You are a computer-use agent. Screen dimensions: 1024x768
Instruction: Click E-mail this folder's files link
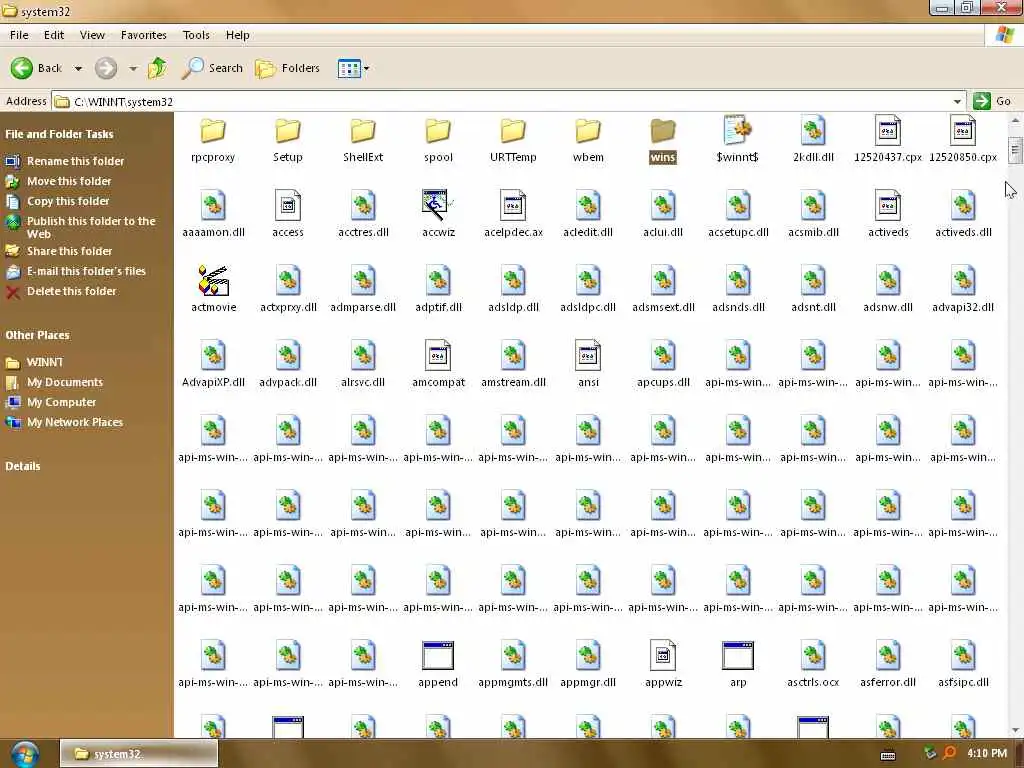[x=86, y=271]
